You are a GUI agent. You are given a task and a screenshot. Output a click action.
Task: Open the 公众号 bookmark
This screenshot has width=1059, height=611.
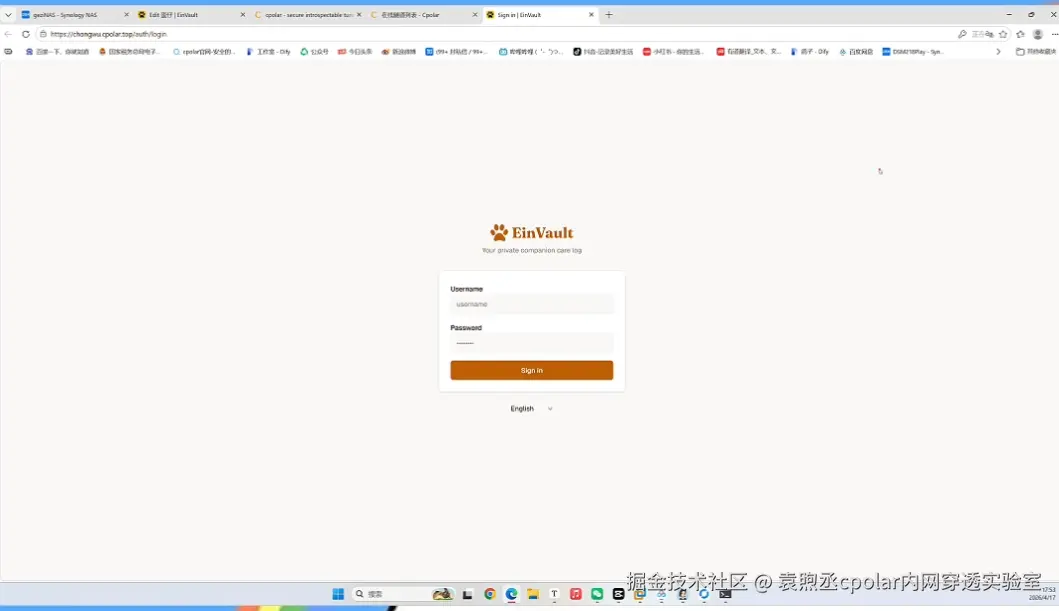[x=315, y=51]
